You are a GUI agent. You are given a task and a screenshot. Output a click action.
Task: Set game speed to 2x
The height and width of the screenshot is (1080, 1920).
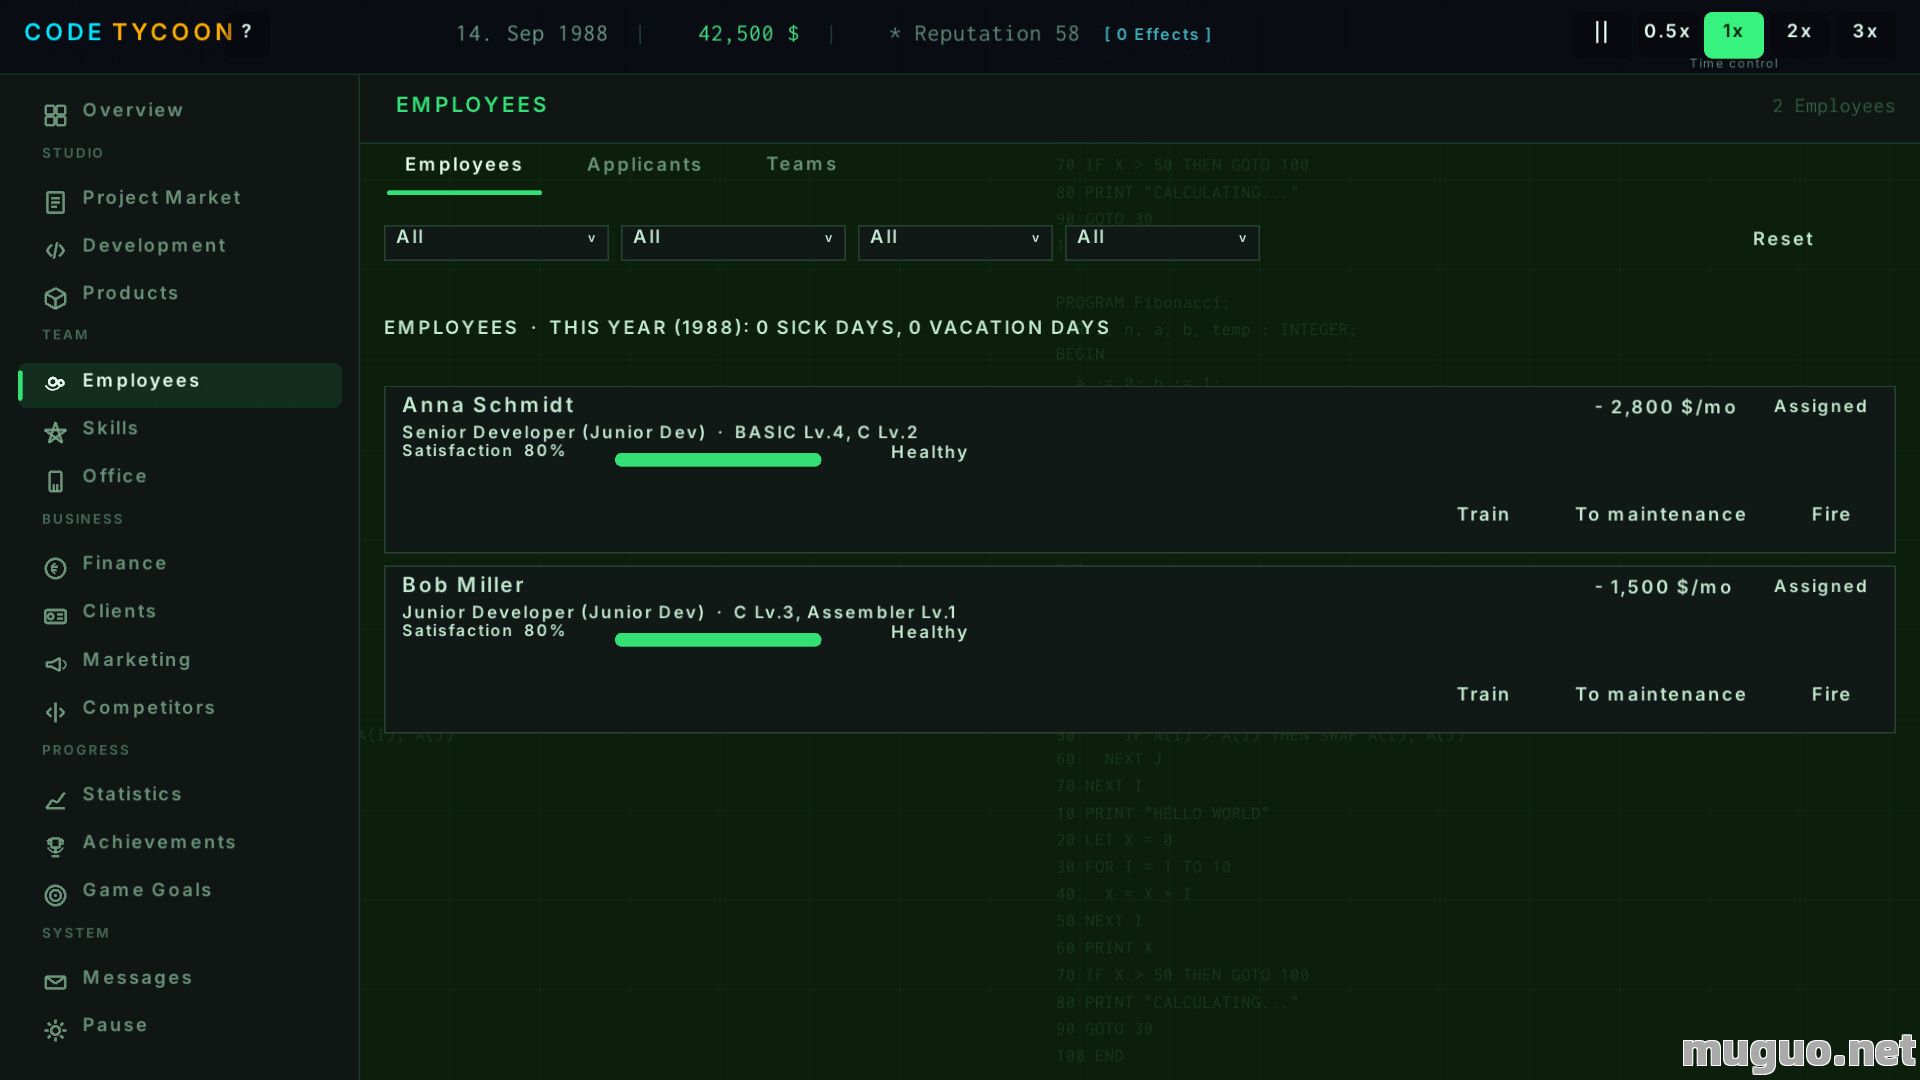tap(1799, 32)
